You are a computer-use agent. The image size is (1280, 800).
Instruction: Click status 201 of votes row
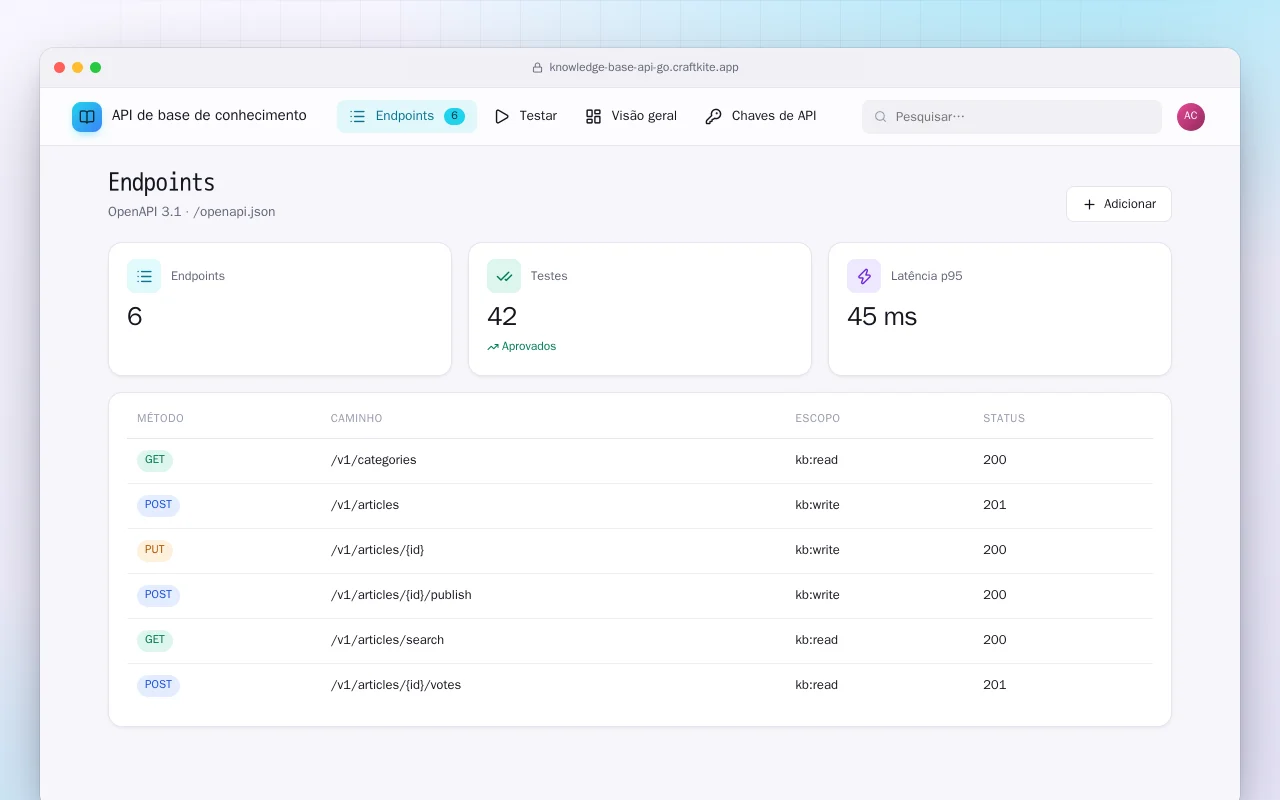tap(995, 685)
